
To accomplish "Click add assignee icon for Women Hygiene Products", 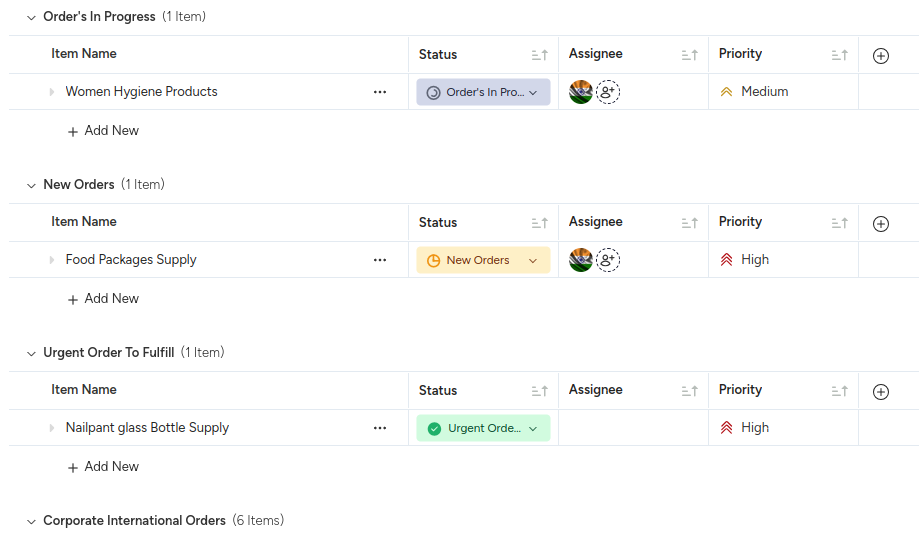I will (x=608, y=92).
